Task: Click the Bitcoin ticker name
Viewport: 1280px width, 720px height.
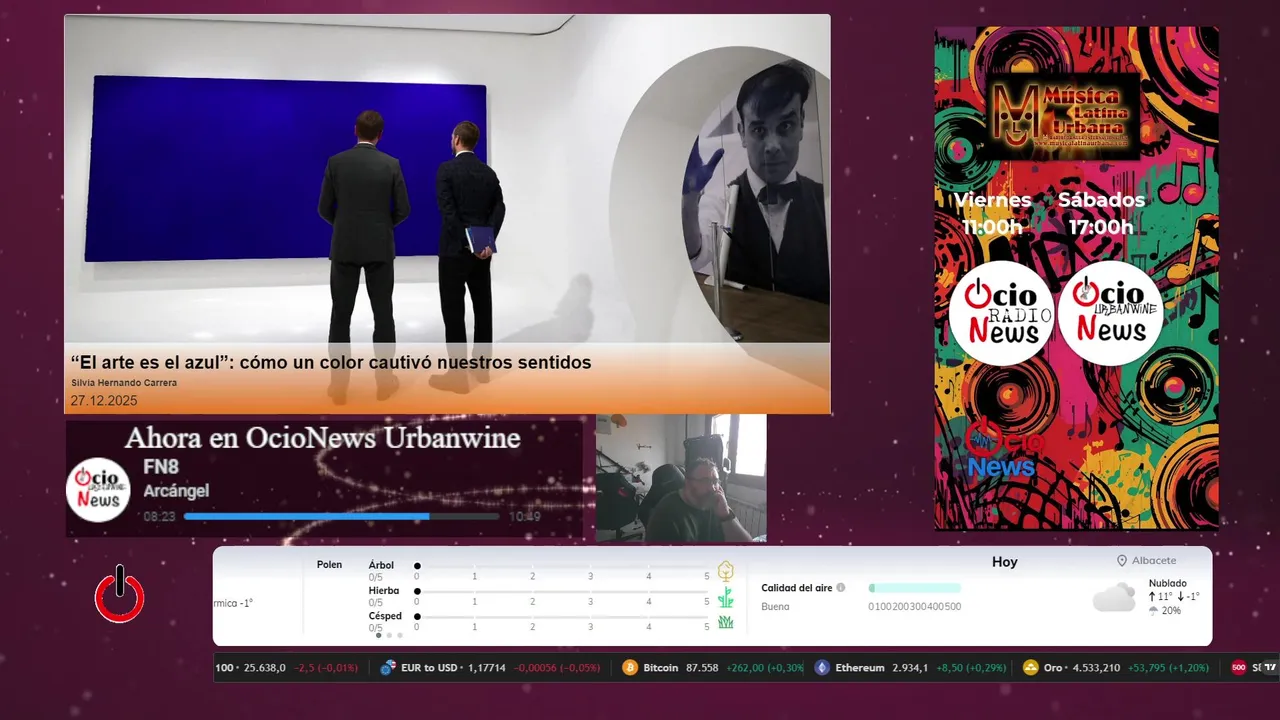Action: pos(660,668)
